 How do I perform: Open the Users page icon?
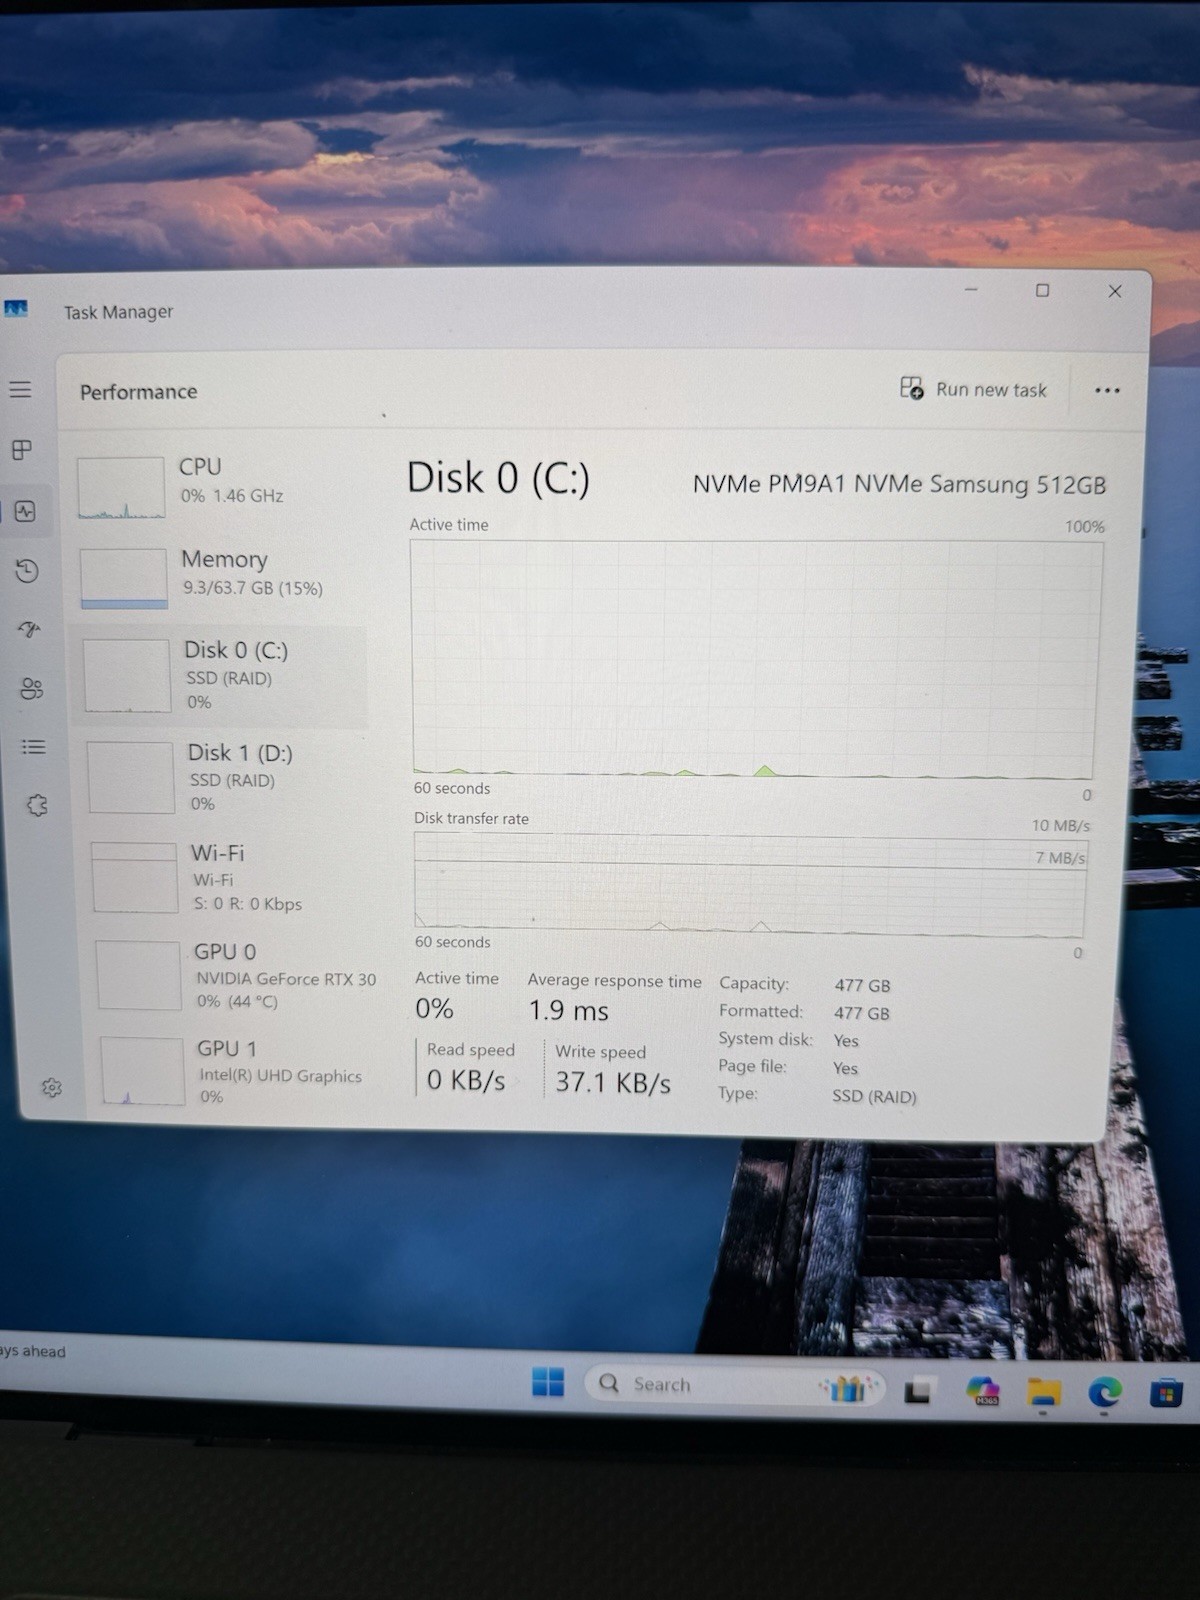[x=32, y=688]
